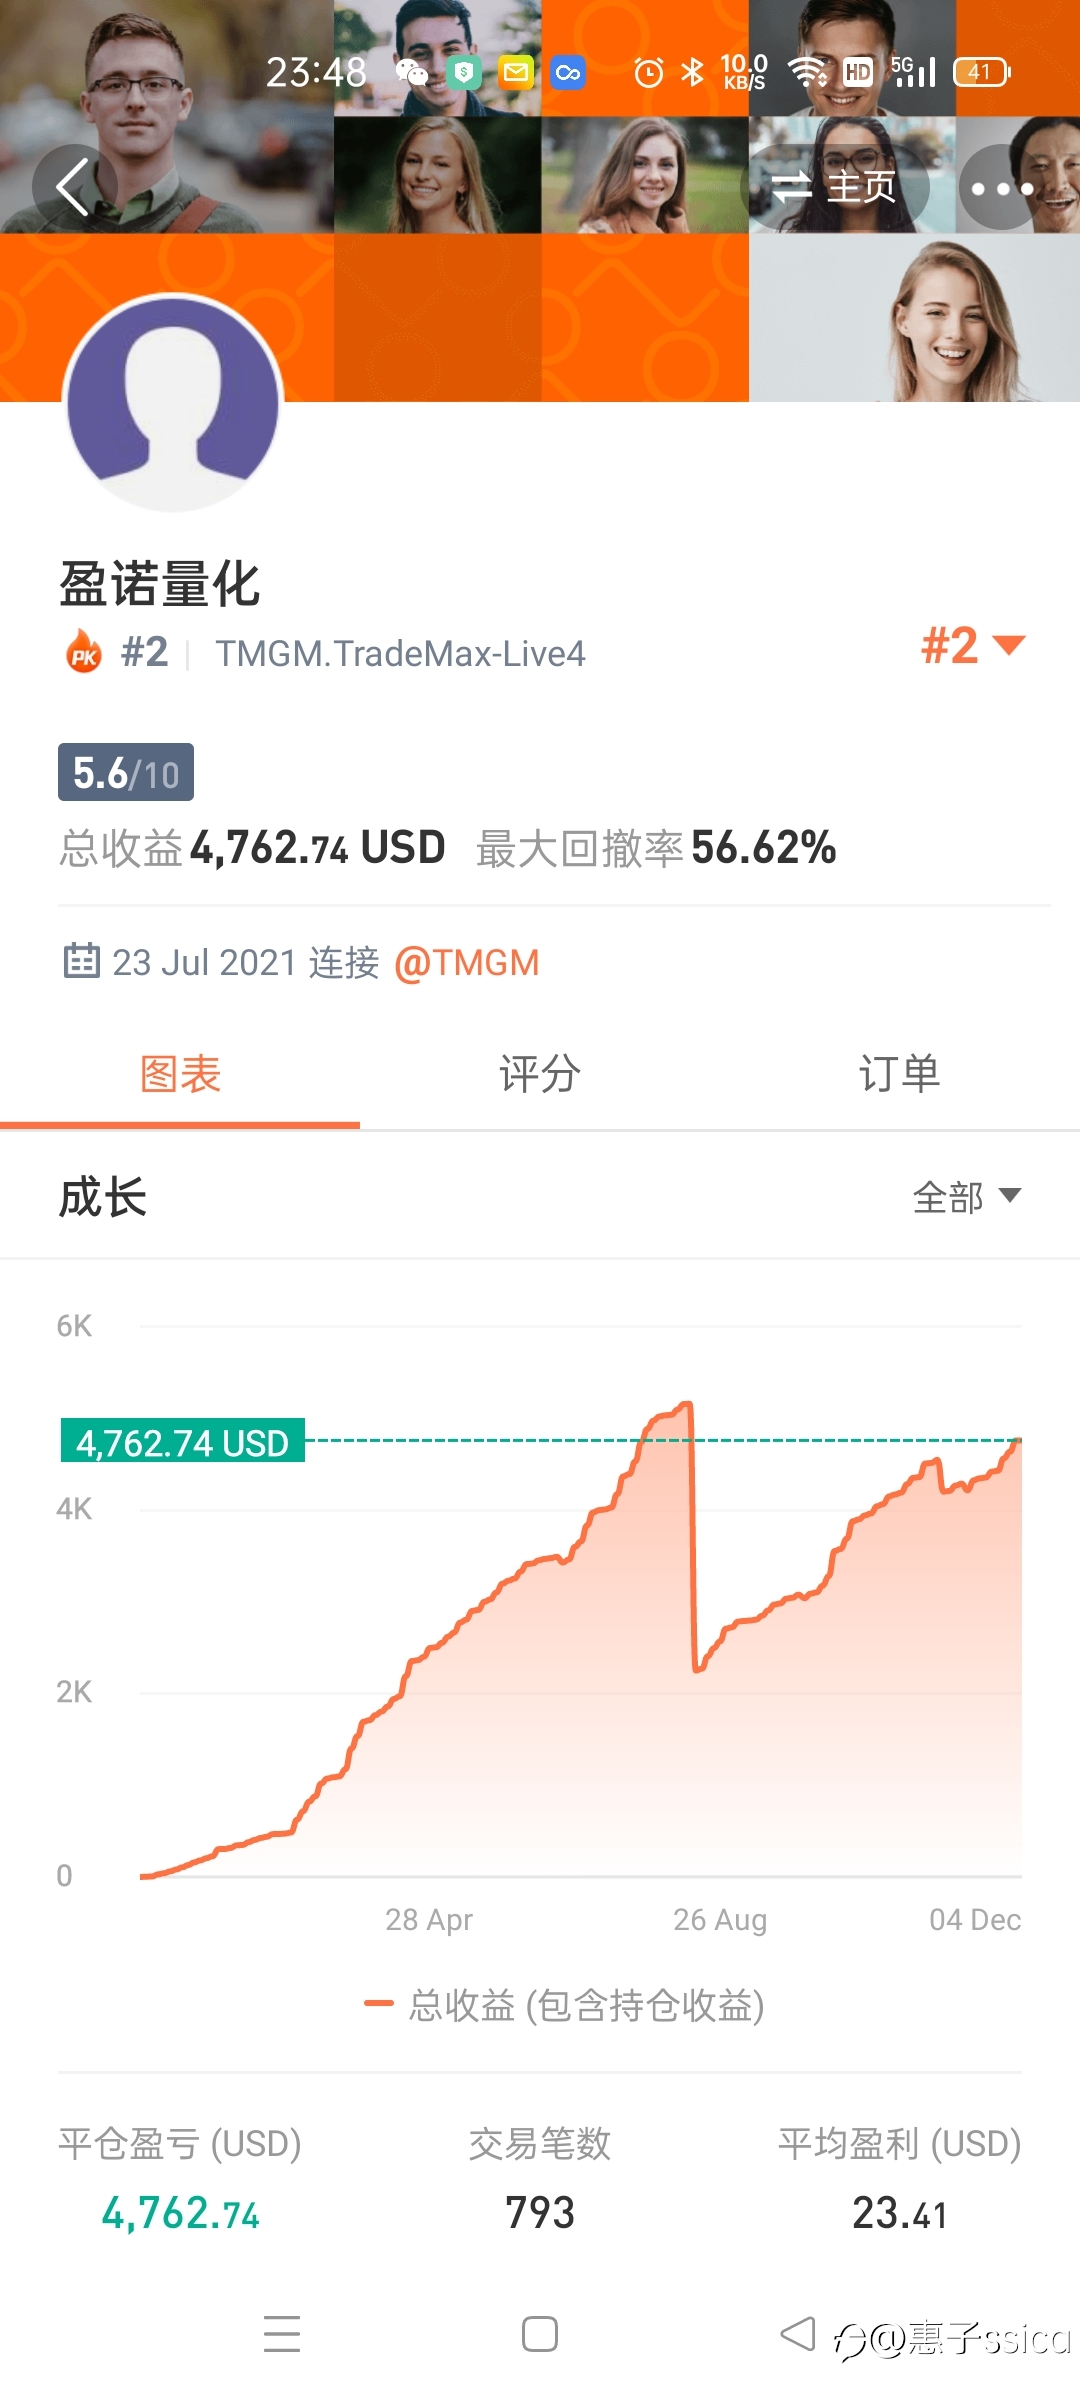Tap the 4,762.74 USD chart value label
Image resolution: width=1080 pixels, height=2400 pixels.
(183, 1442)
